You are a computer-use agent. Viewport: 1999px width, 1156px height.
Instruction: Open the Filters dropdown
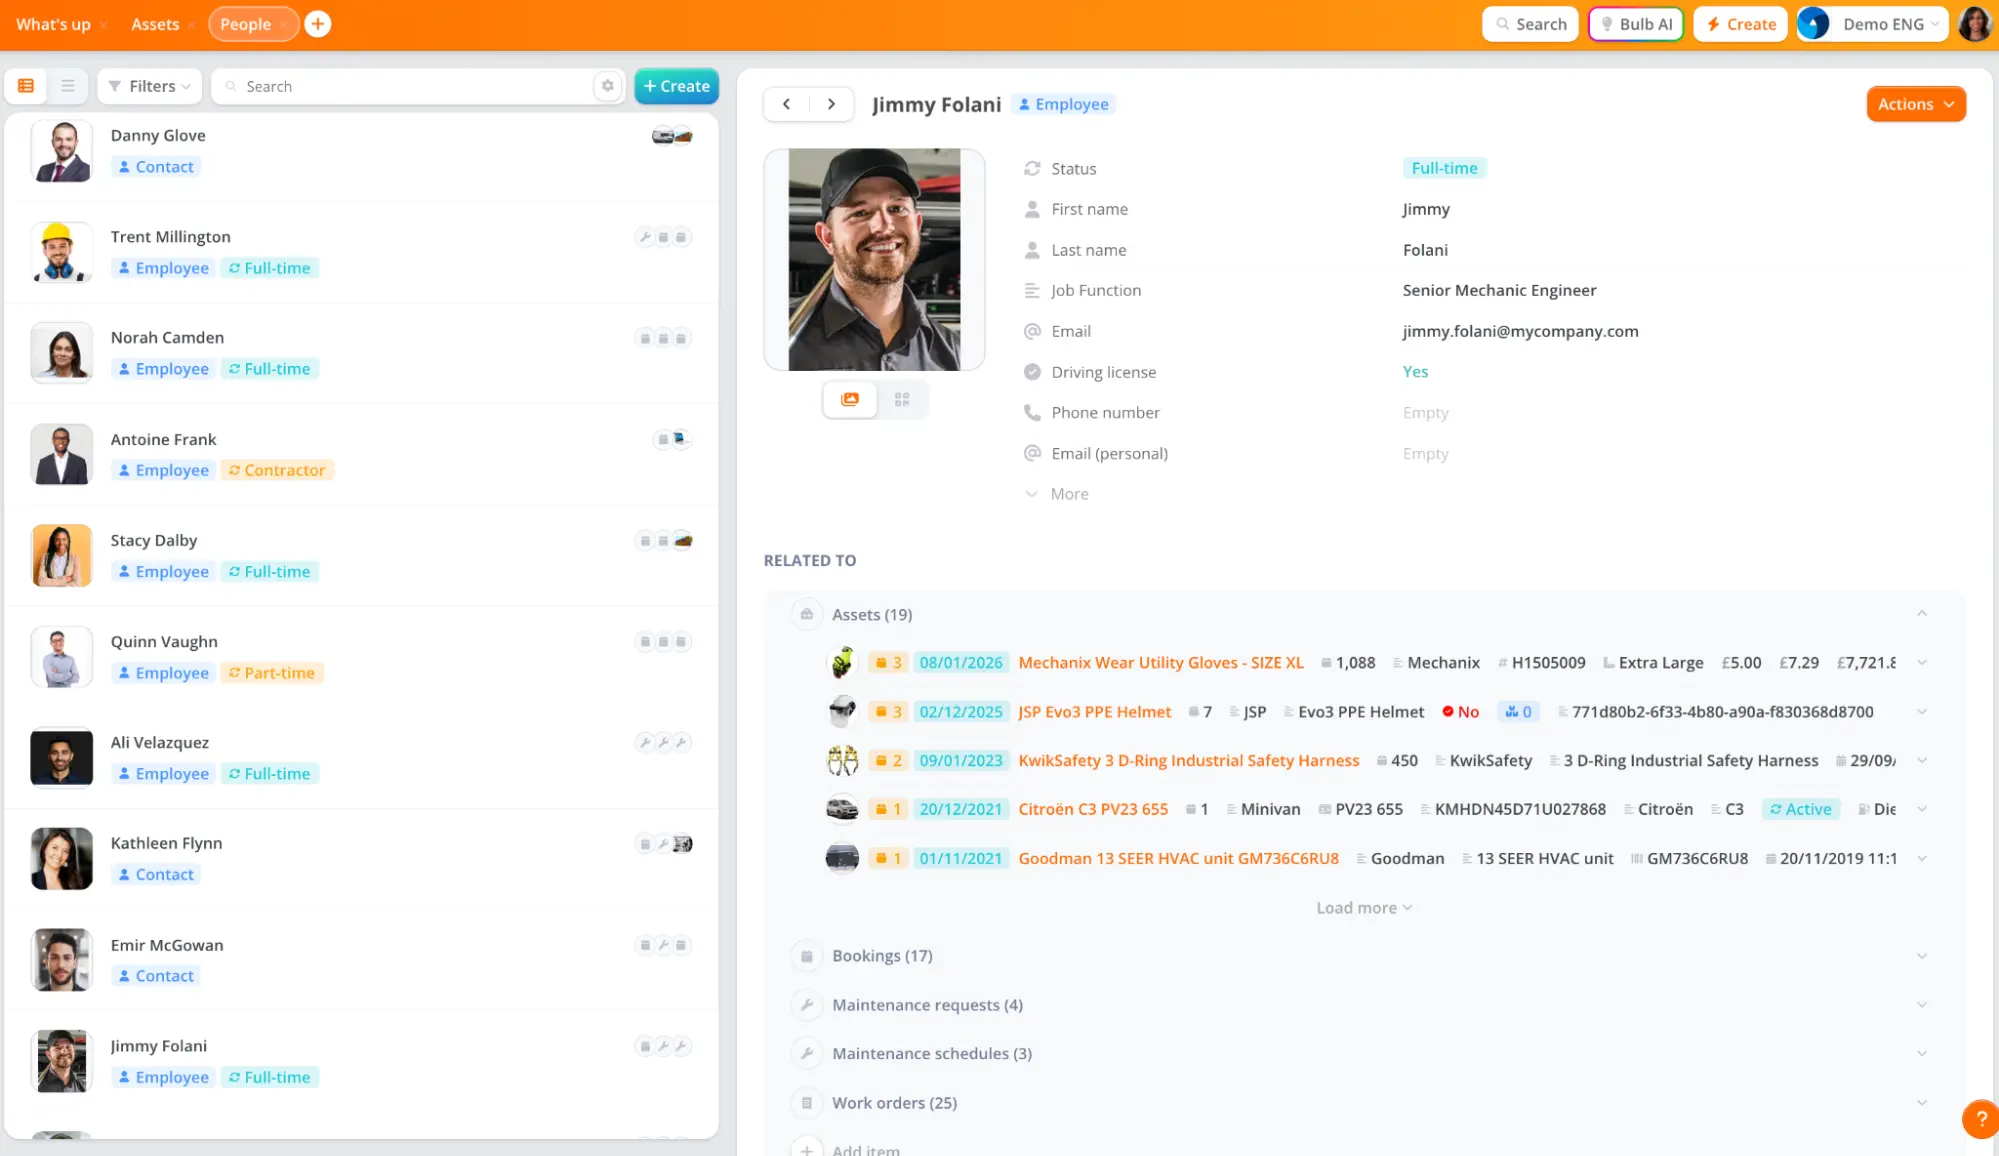pos(150,86)
